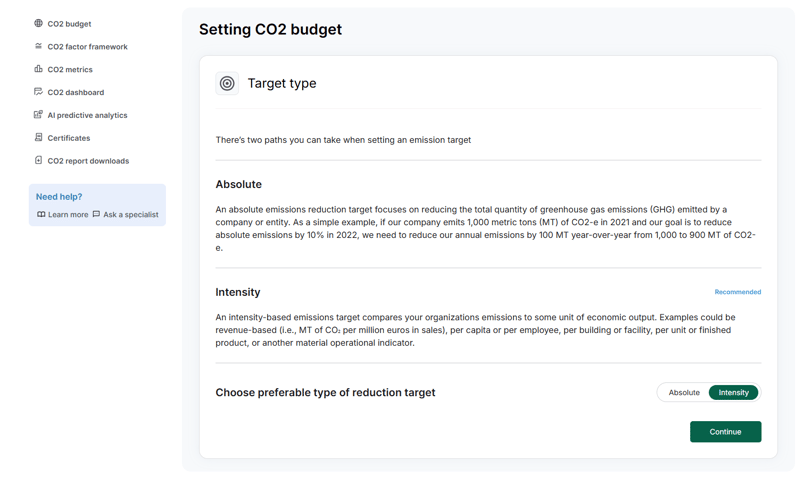Click the Ask a specialist link
This screenshot has width=811, height=487.
(130, 215)
